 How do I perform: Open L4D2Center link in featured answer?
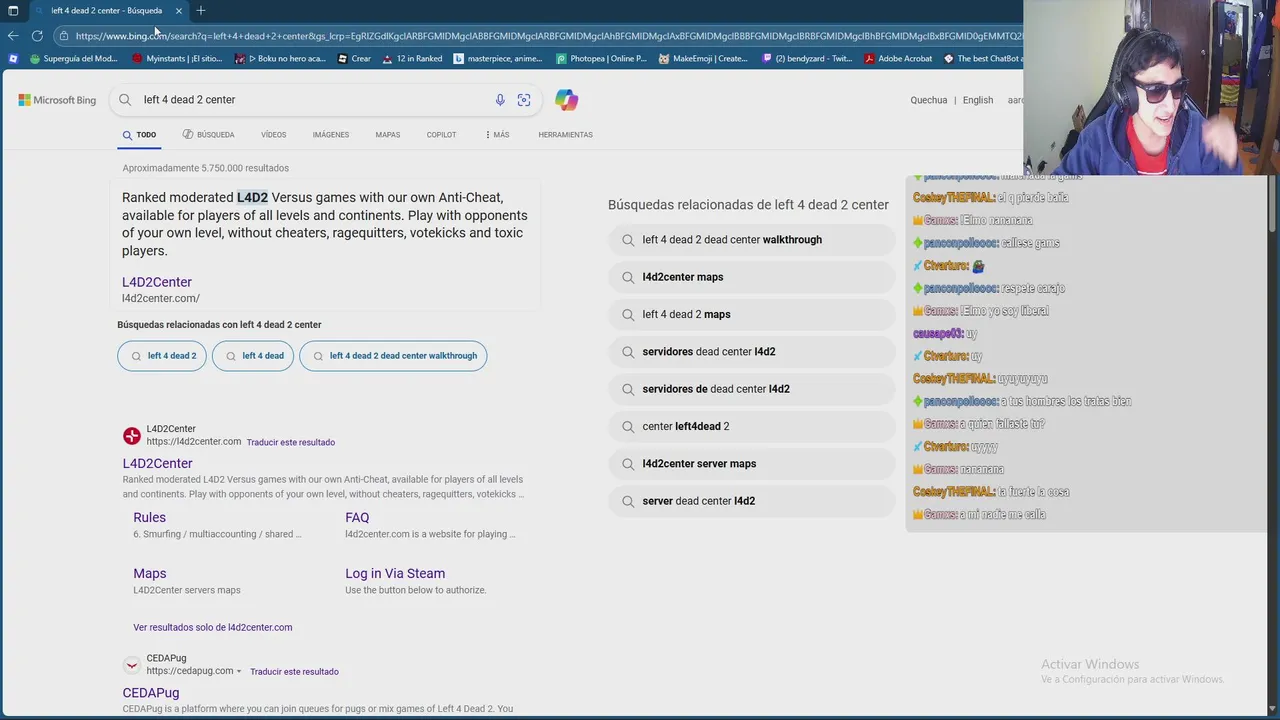click(x=157, y=282)
